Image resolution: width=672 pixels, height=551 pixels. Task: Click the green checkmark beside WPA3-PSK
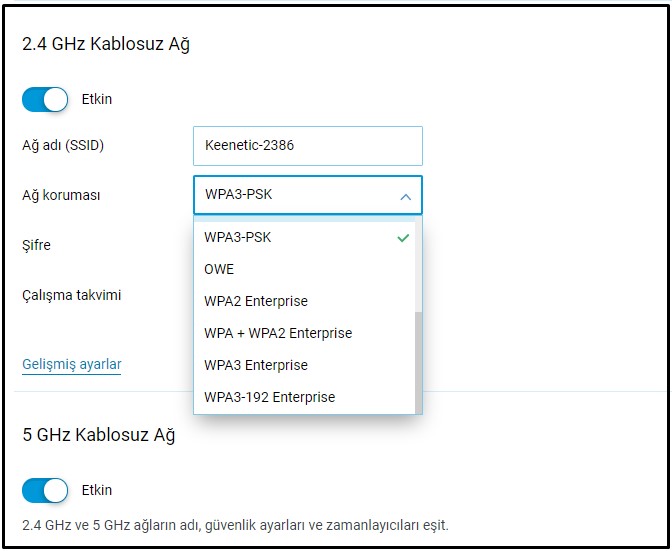(403, 238)
